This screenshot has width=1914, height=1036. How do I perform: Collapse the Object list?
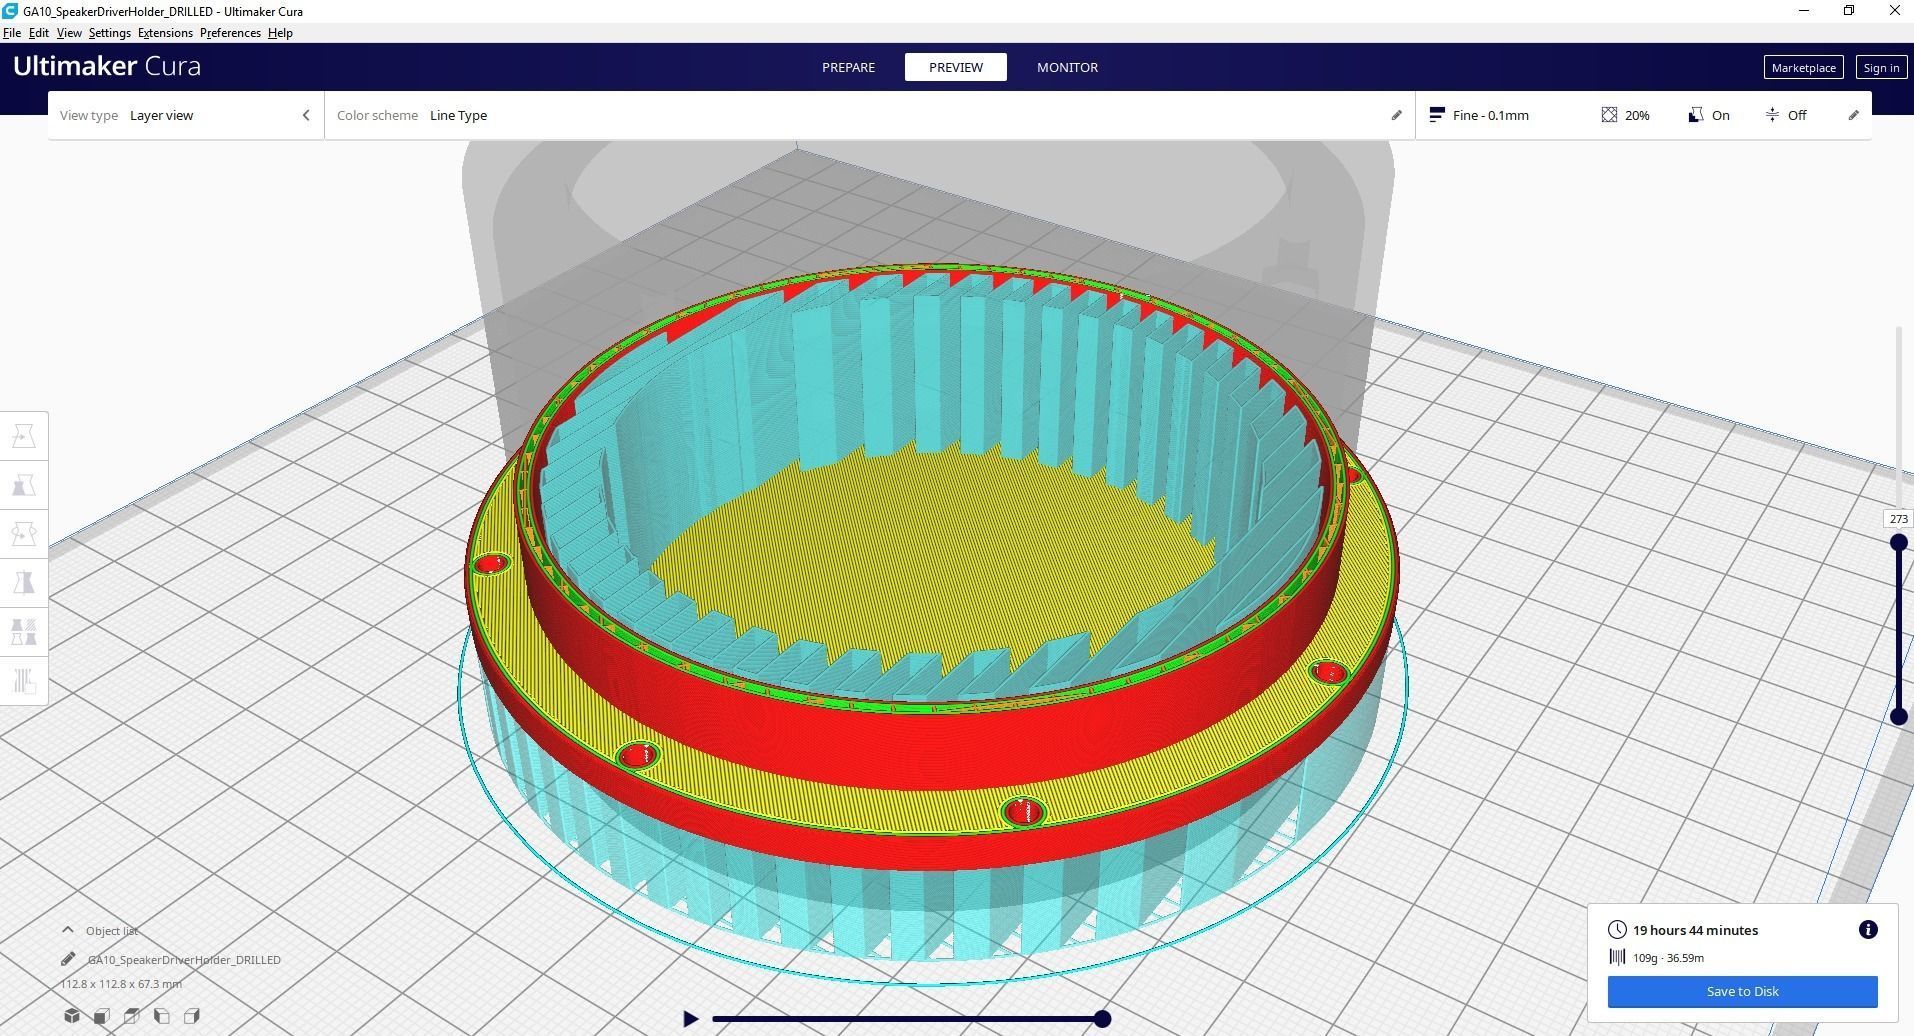68,930
